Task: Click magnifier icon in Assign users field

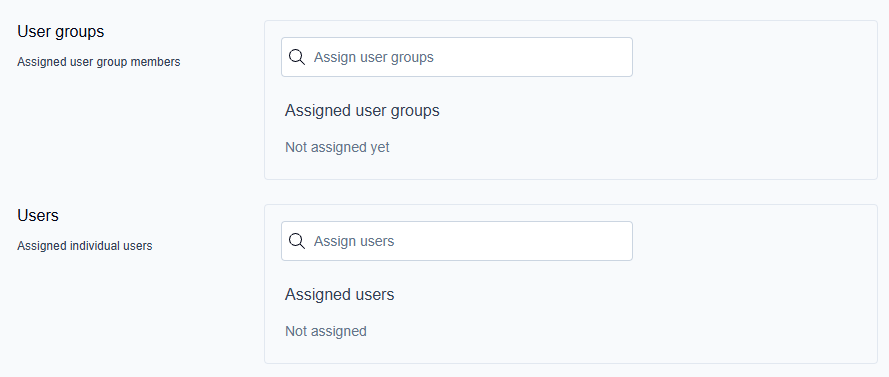Action: (x=297, y=241)
